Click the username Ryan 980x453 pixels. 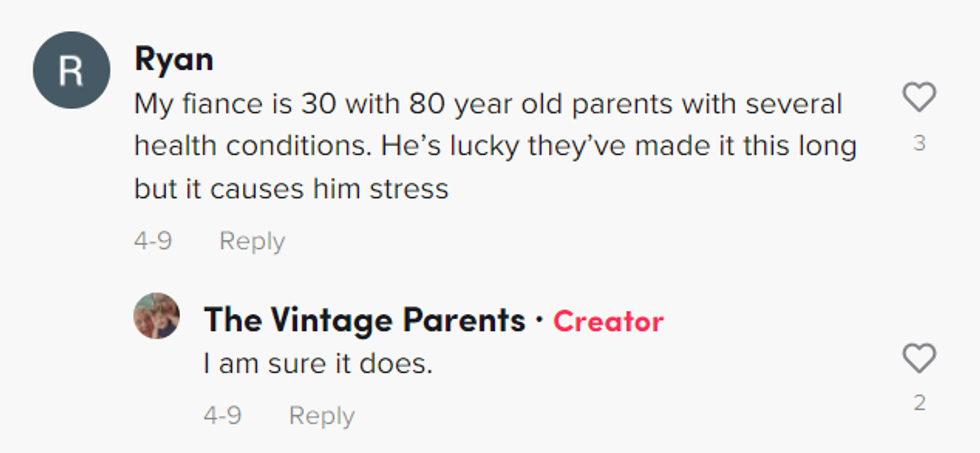tap(173, 59)
